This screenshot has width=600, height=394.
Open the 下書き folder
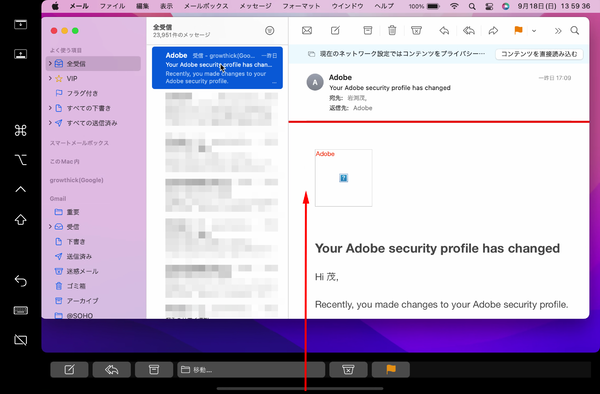[x=76, y=242]
